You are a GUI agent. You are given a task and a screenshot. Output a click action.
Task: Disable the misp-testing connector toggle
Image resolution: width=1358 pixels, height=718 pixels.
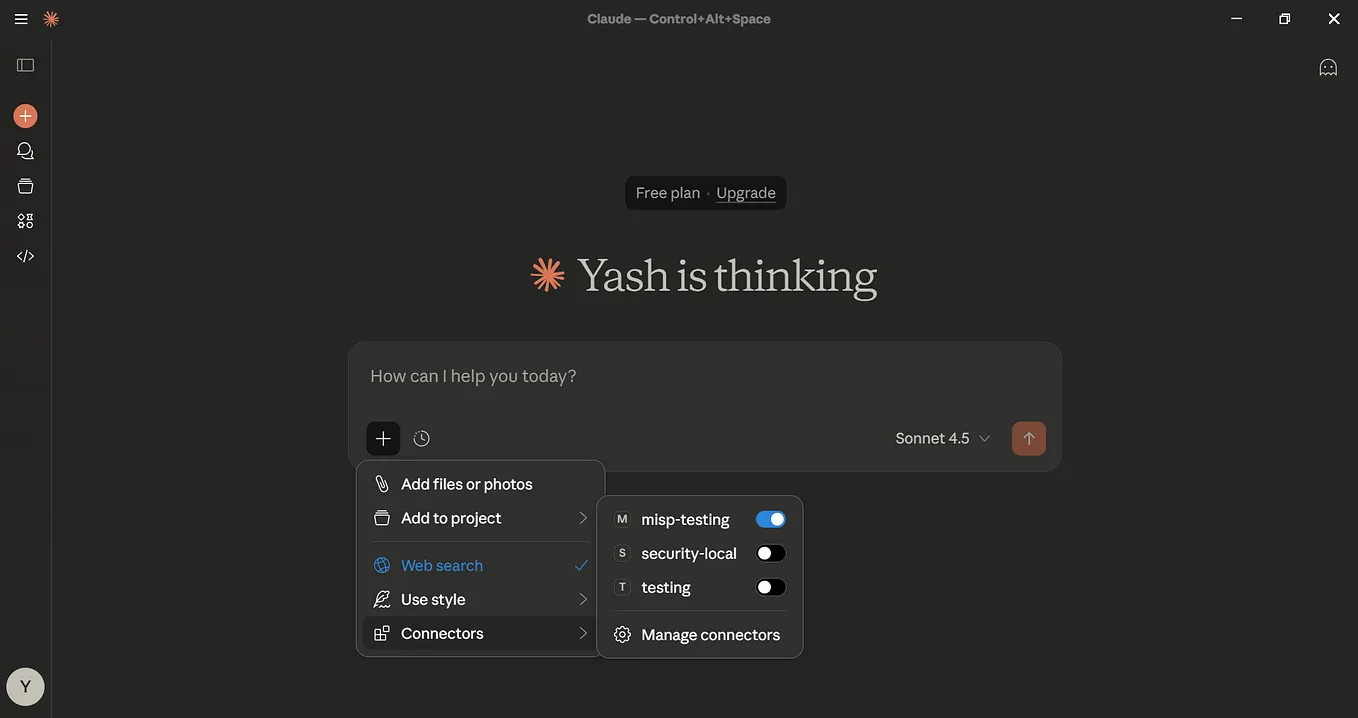[771, 519]
